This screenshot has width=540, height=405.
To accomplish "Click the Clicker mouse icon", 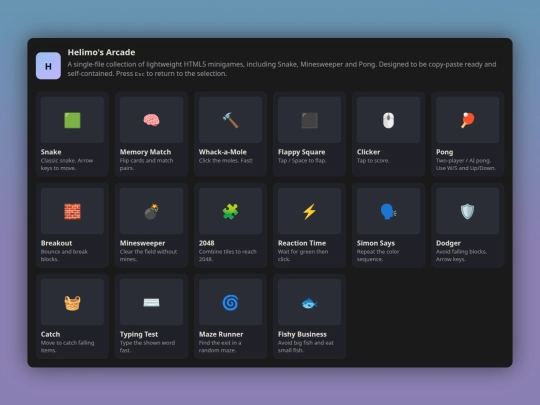I will 388,120.
